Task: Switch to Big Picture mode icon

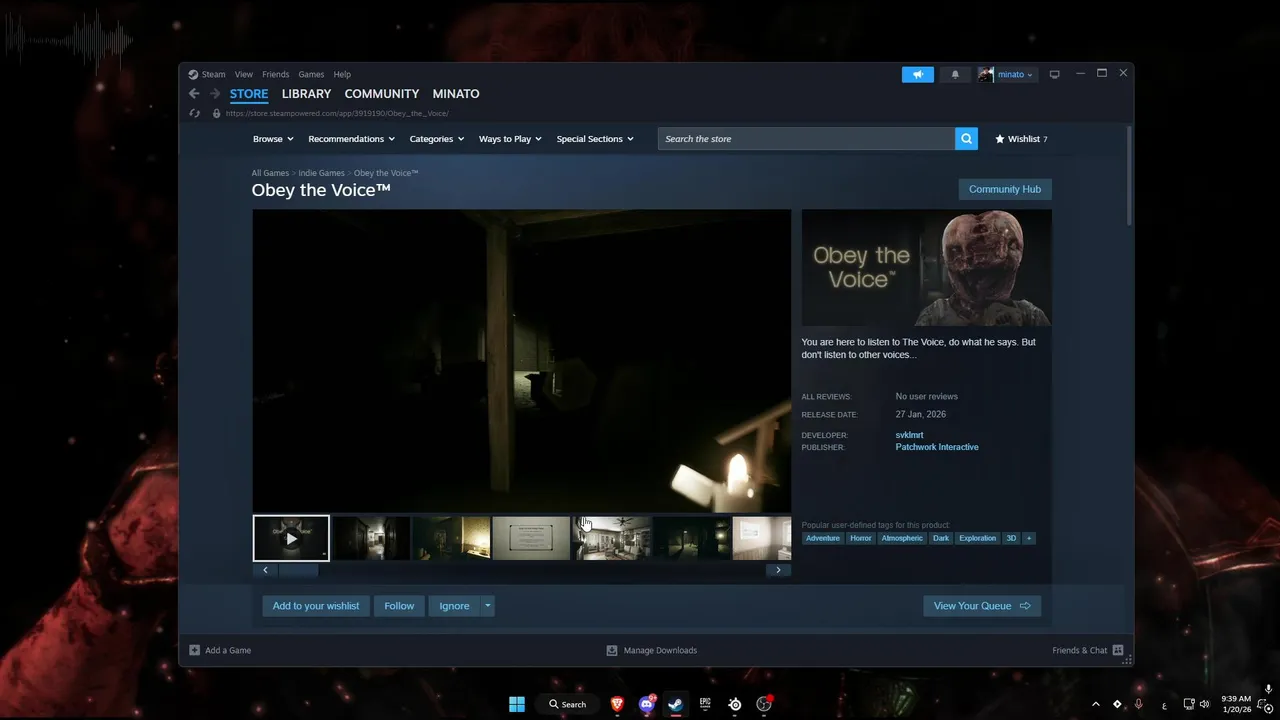Action: pyautogui.click(x=1054, y=74)
